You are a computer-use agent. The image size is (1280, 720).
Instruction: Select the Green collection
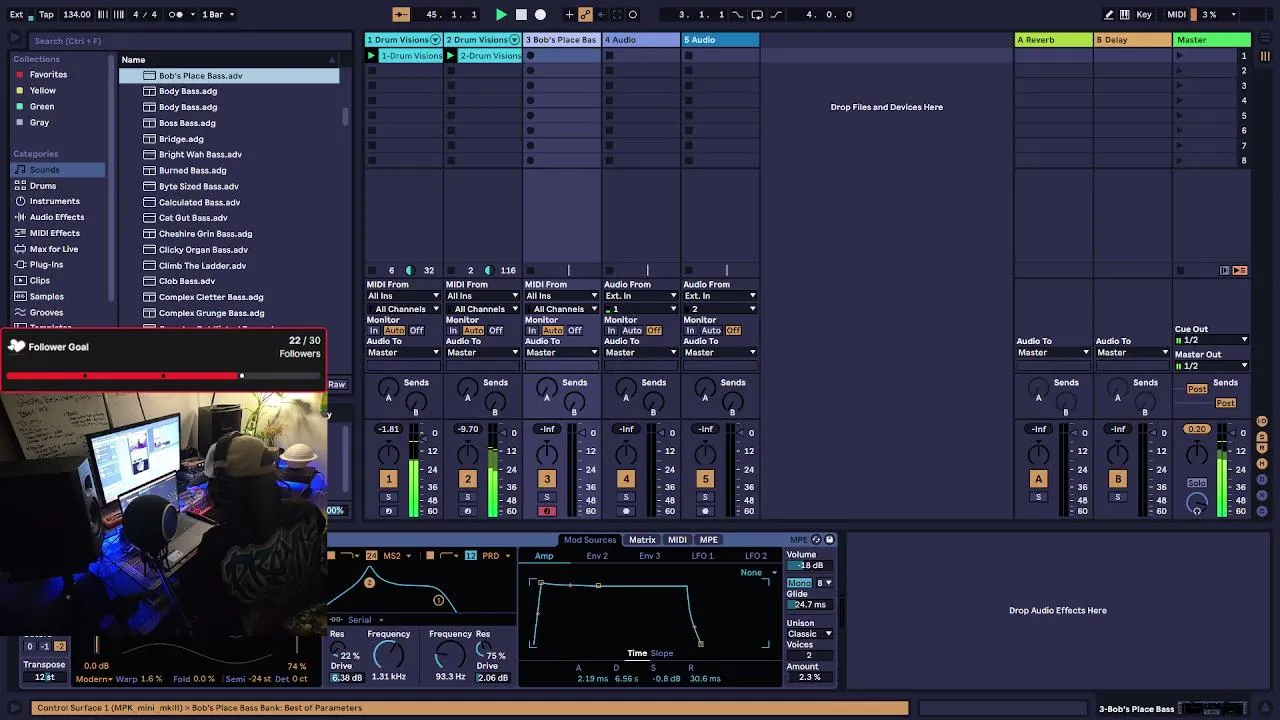click(42, 106)
